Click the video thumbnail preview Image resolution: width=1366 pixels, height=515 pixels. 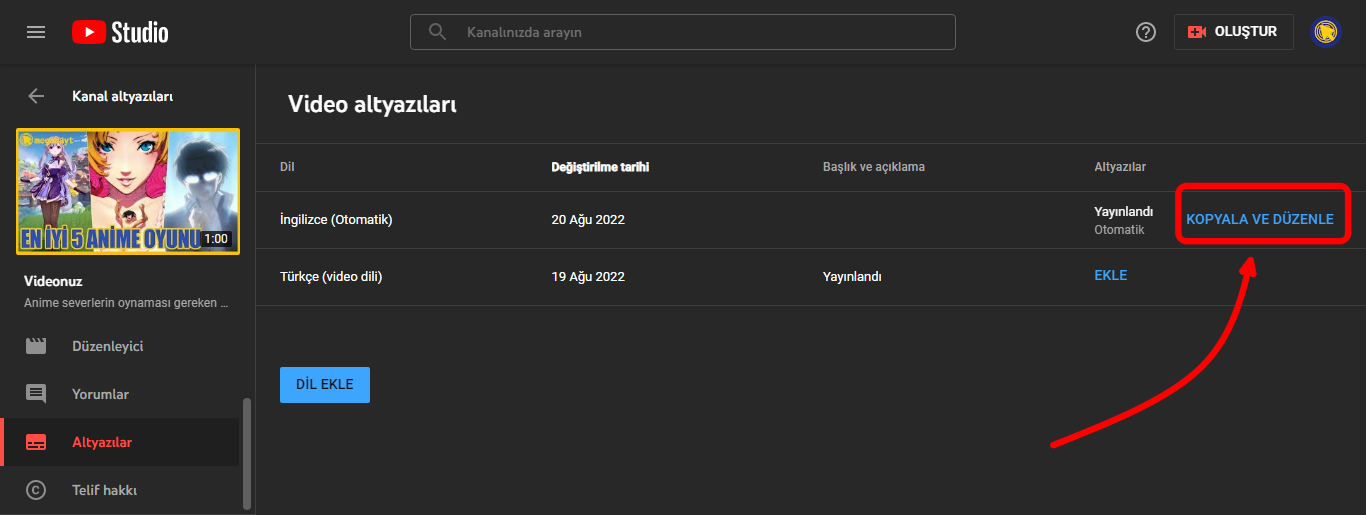tap(128, 191)
